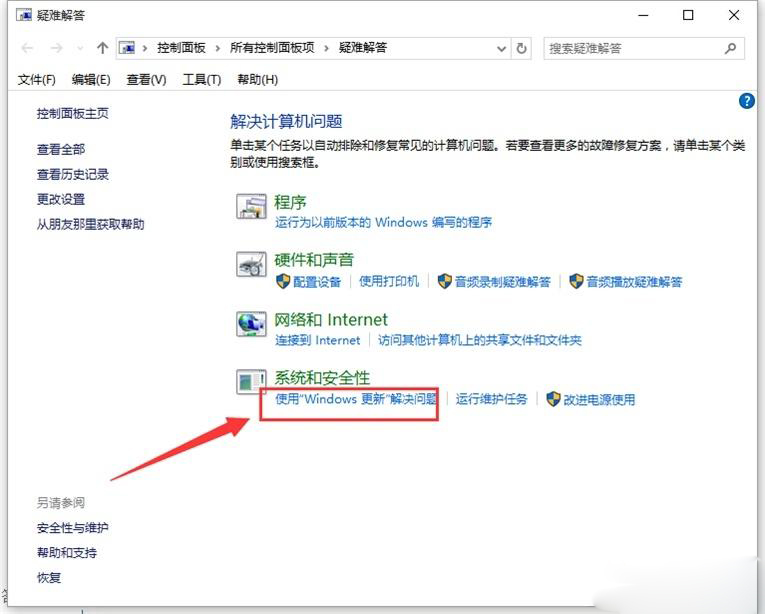Viewport: 765px width, 614px height.
Task: Click the 程序 category icon
Action: coord(251,206)
